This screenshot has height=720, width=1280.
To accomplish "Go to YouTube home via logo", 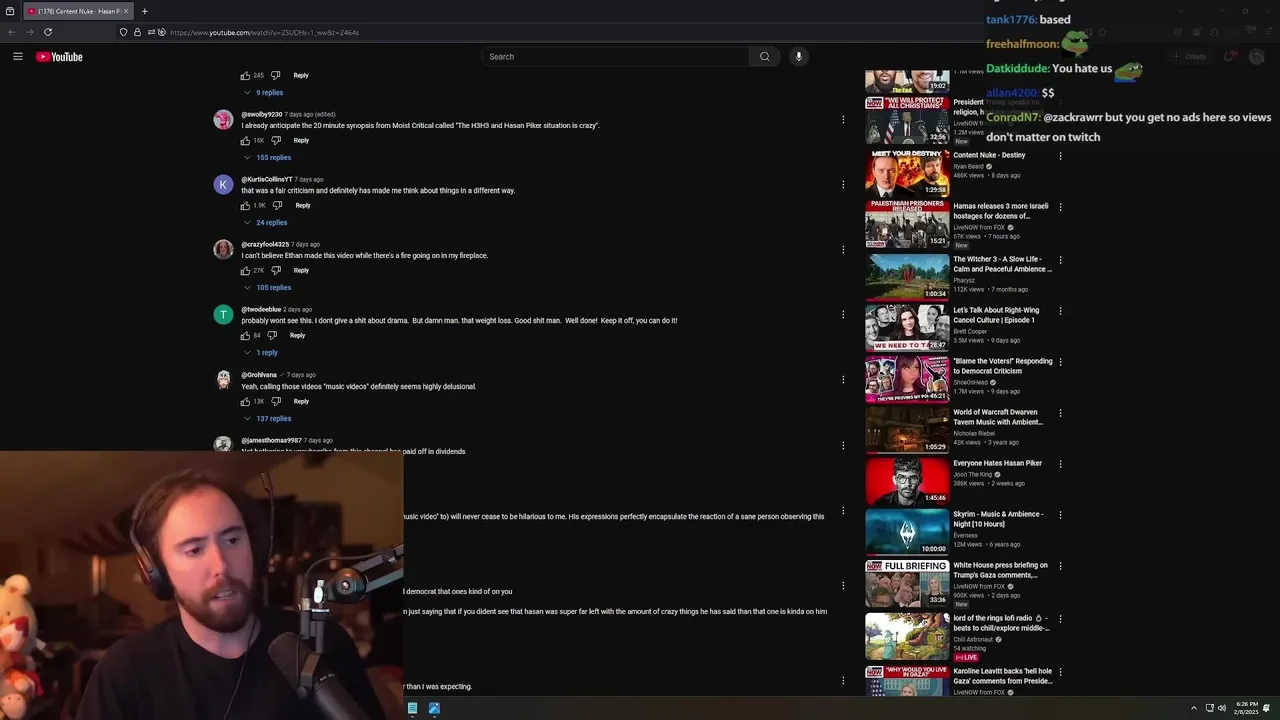I will pyautogui.click(x=60, y=57).
